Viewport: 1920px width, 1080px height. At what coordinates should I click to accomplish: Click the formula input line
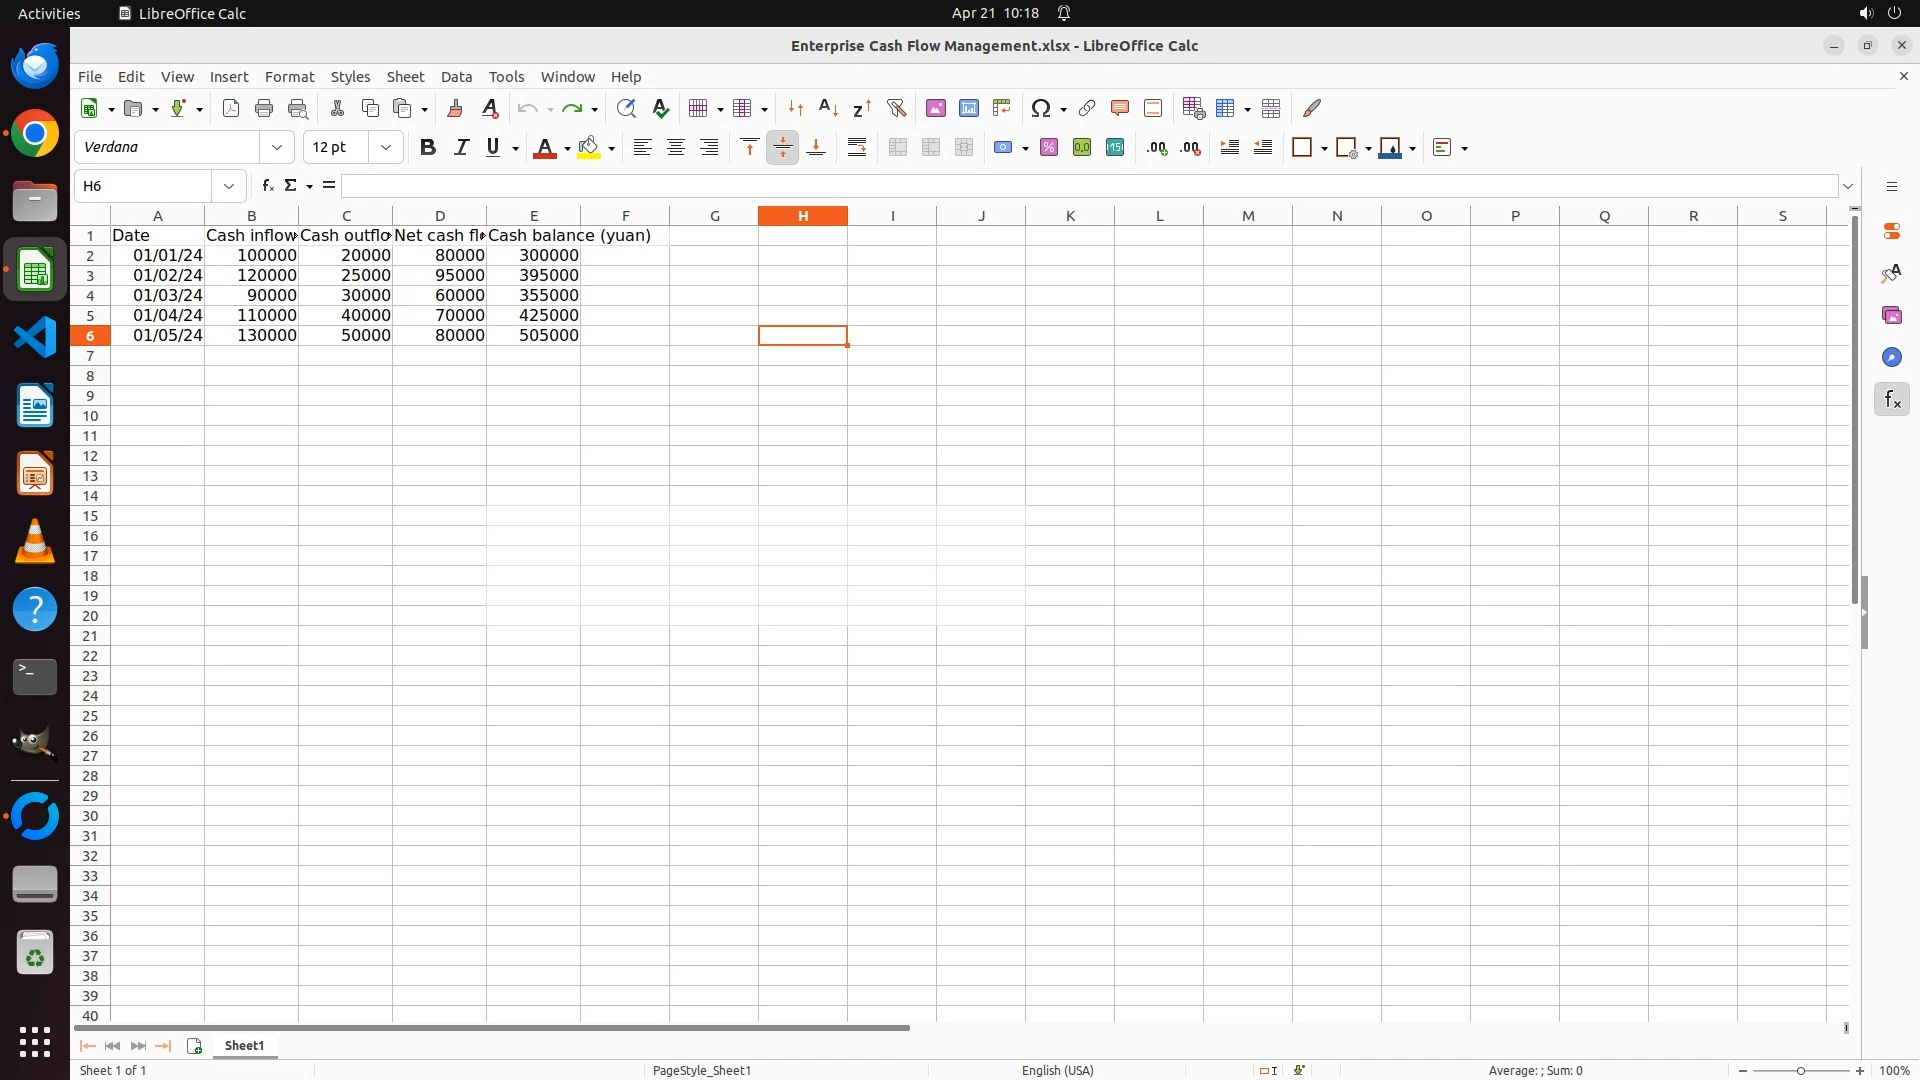[1088, 186]
